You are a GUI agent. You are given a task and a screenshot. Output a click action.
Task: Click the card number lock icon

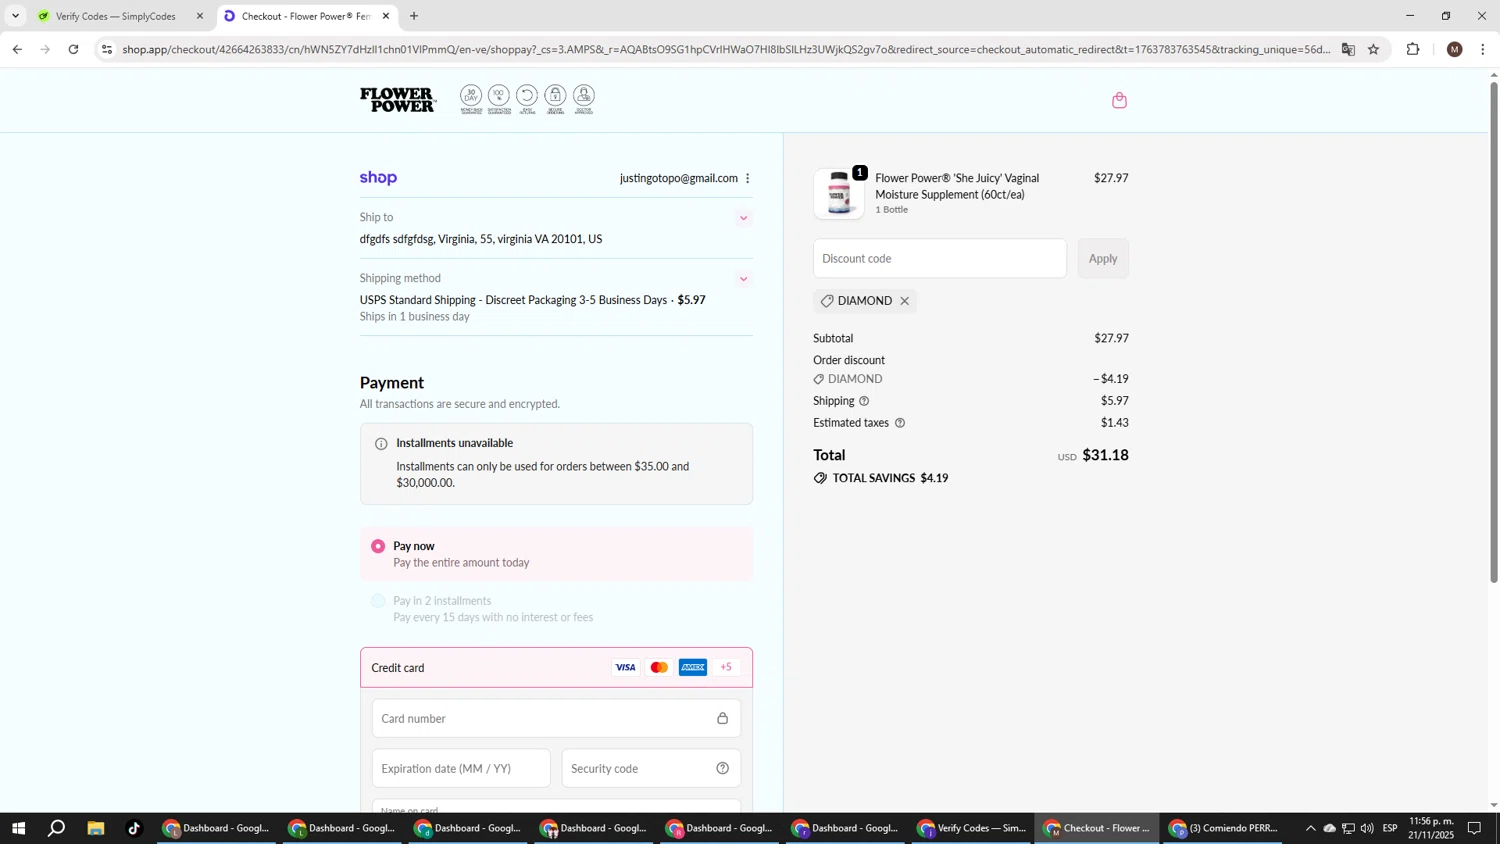pos(722,718)
